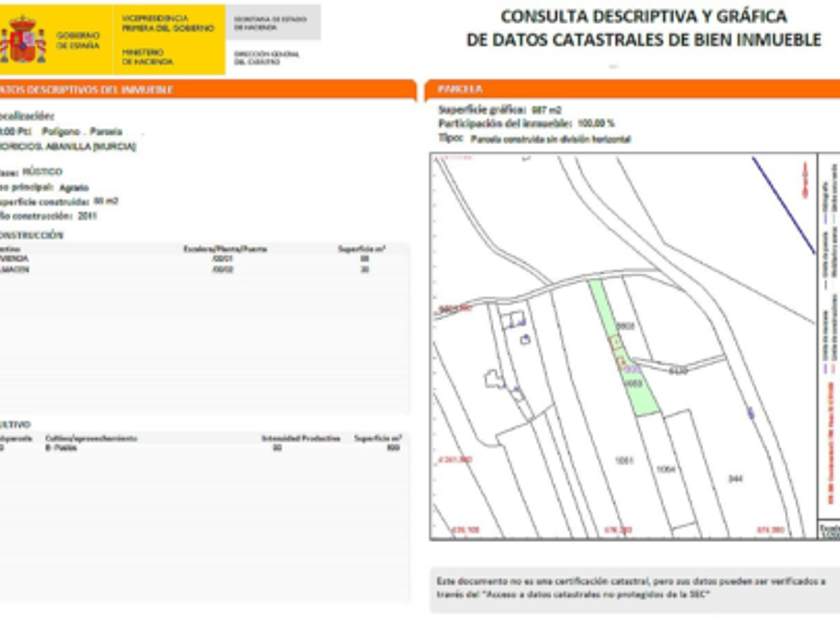This screenshot has width=840, height=630.
Task: Click the 'VIVIENDA' row in construction table
Action: [204, 259]
